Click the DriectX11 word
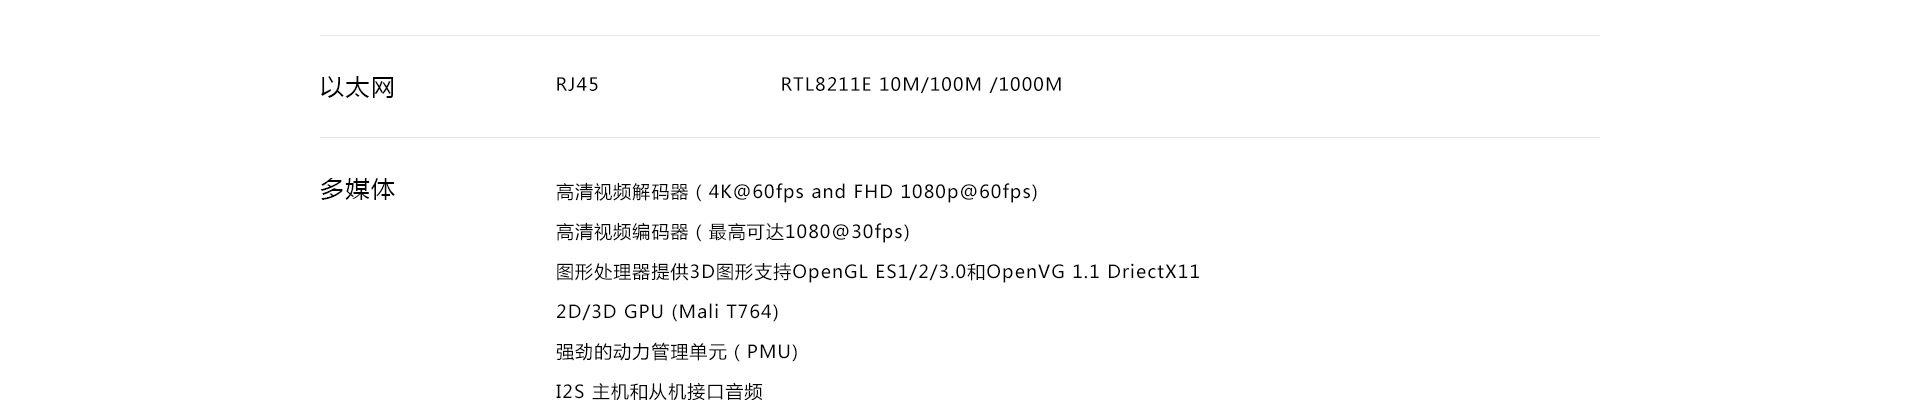 click(x=1153, y=272)
